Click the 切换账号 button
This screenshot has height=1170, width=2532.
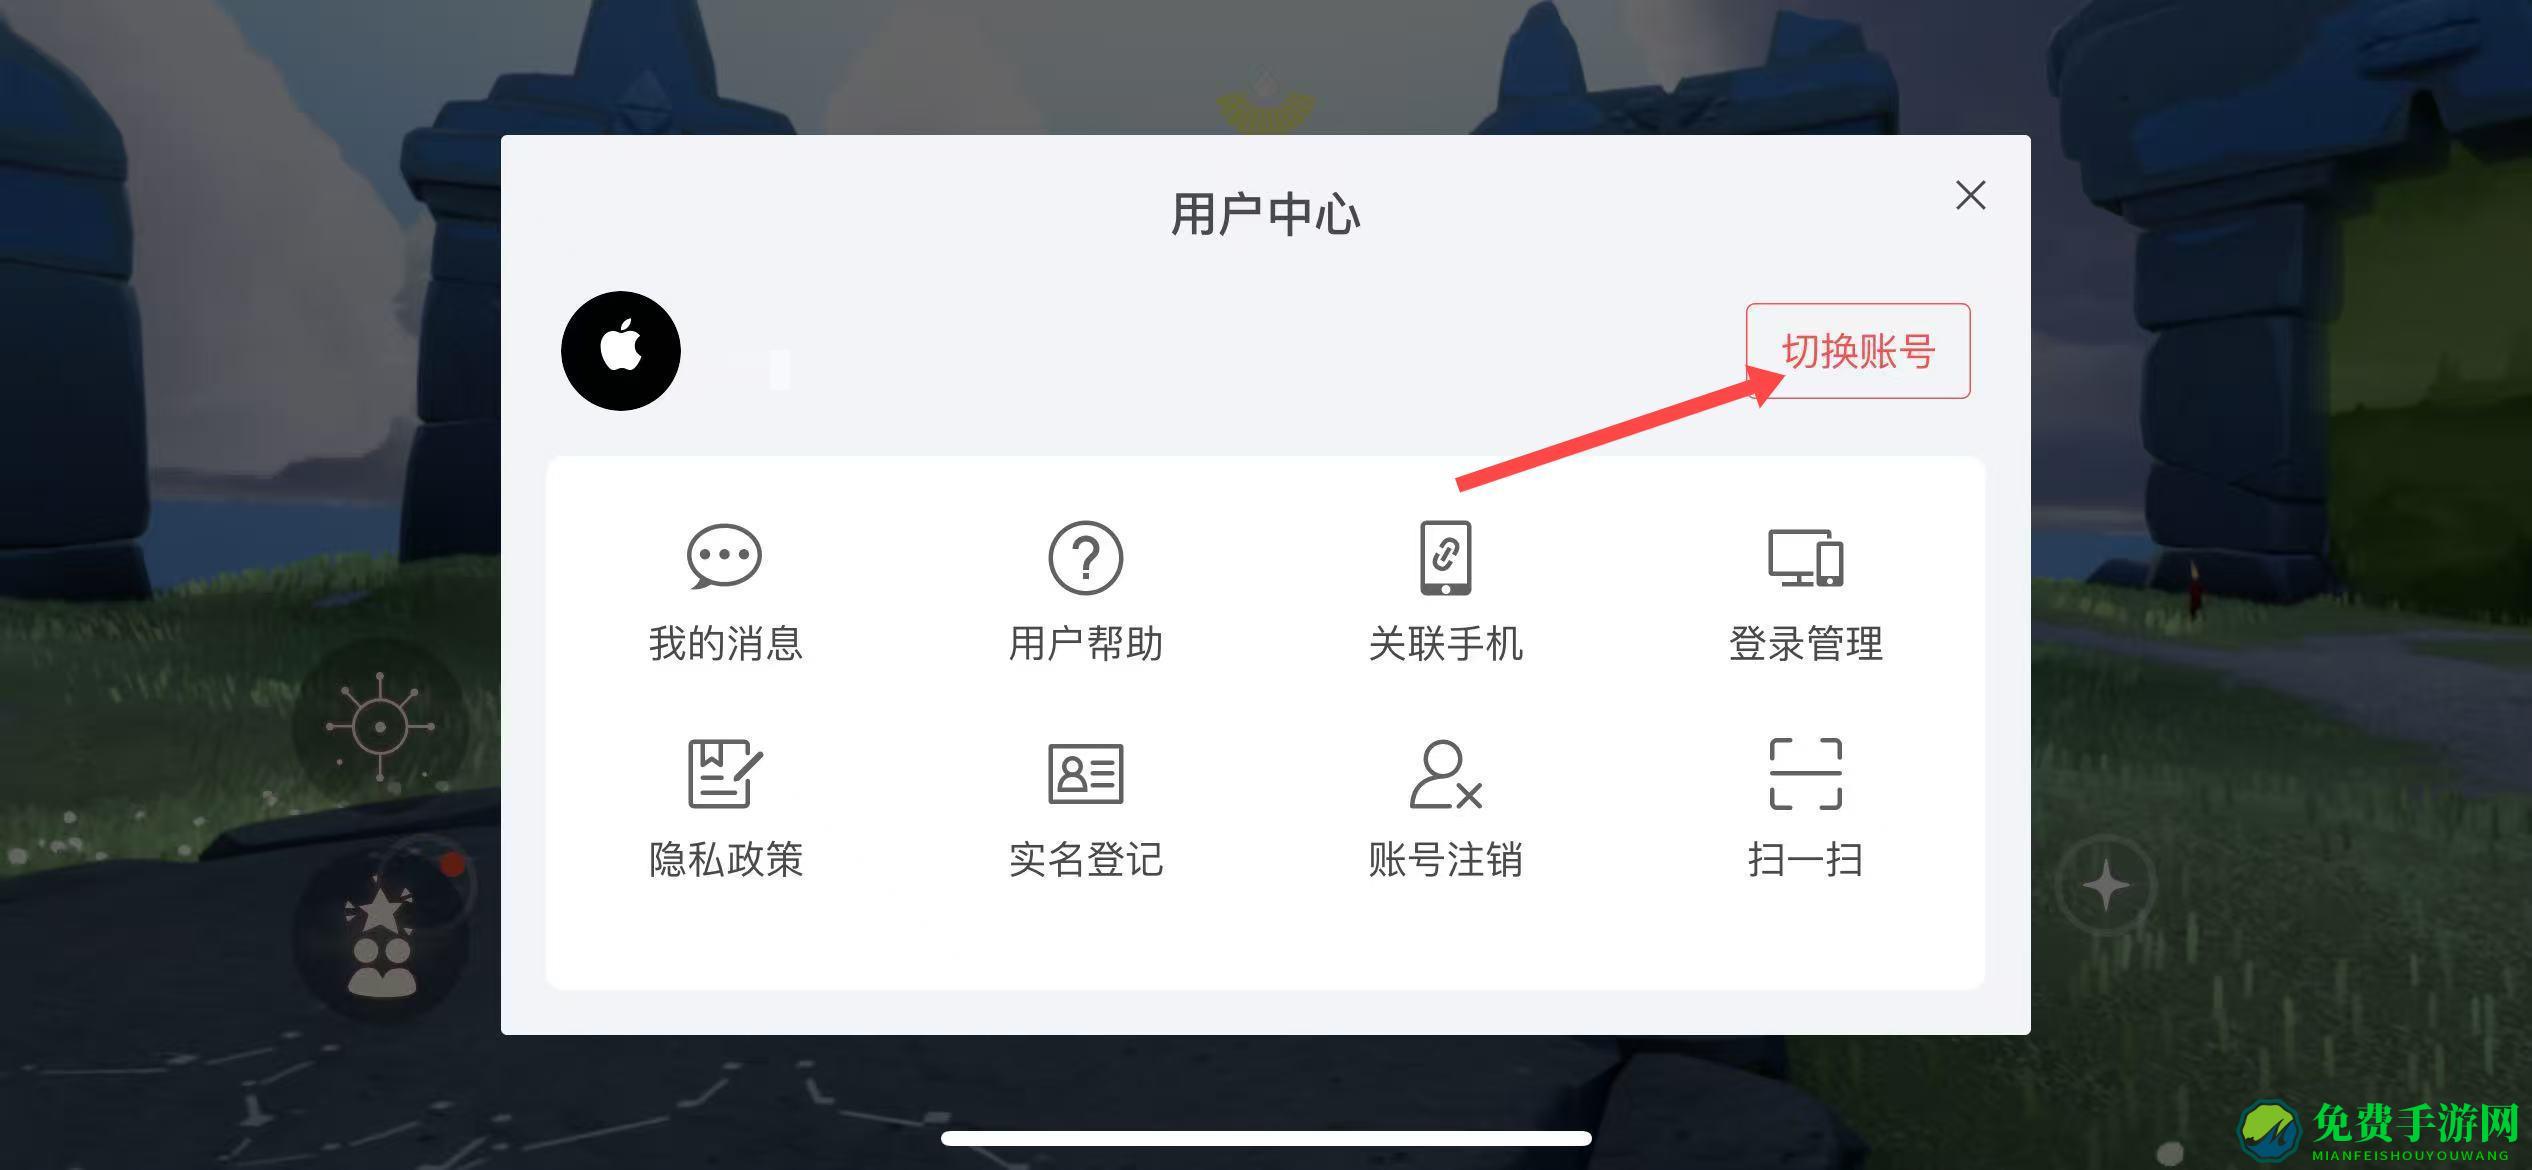pos(1858,351)
